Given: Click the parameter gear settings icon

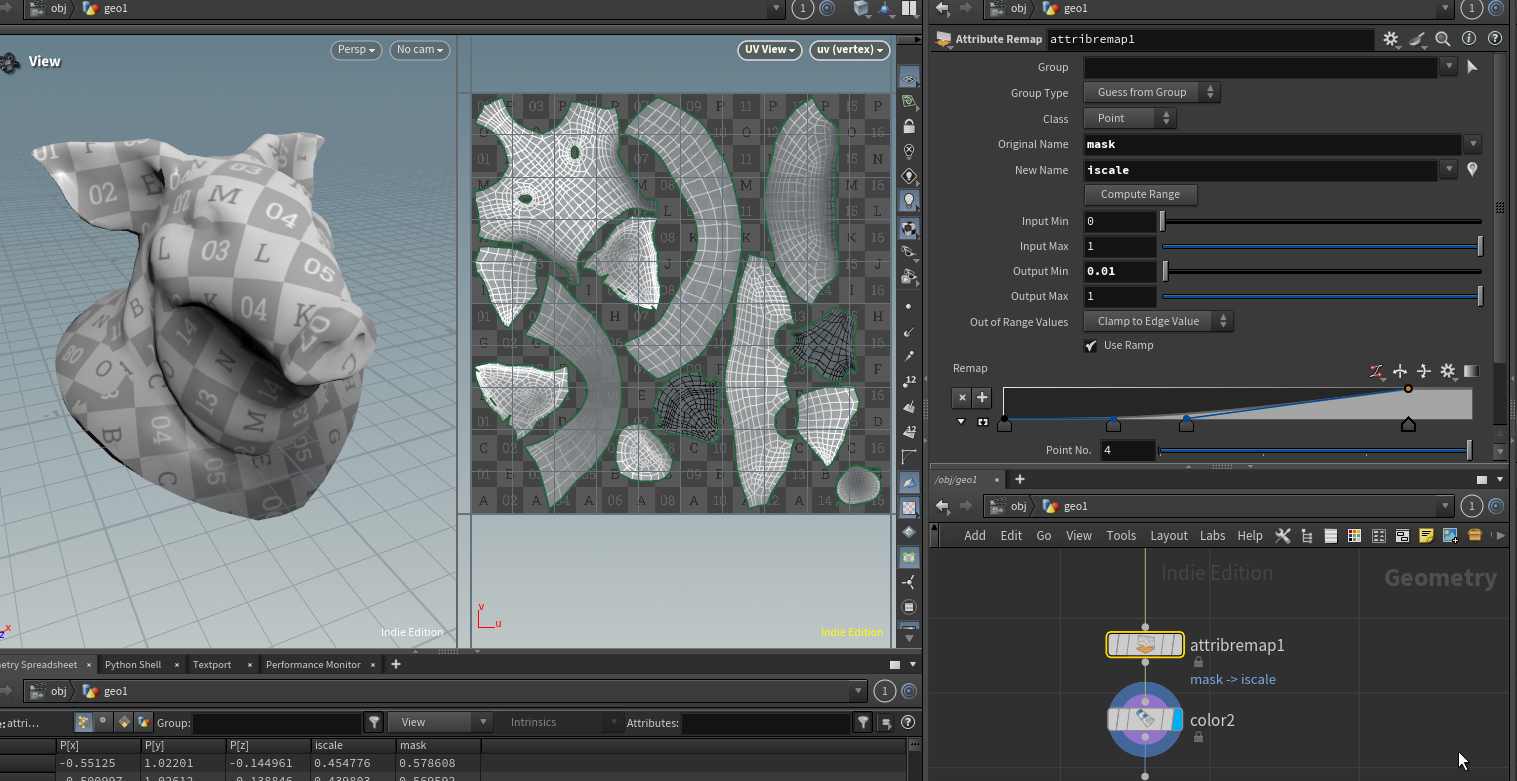Looking at the screenshot, I should (1390, 39).
